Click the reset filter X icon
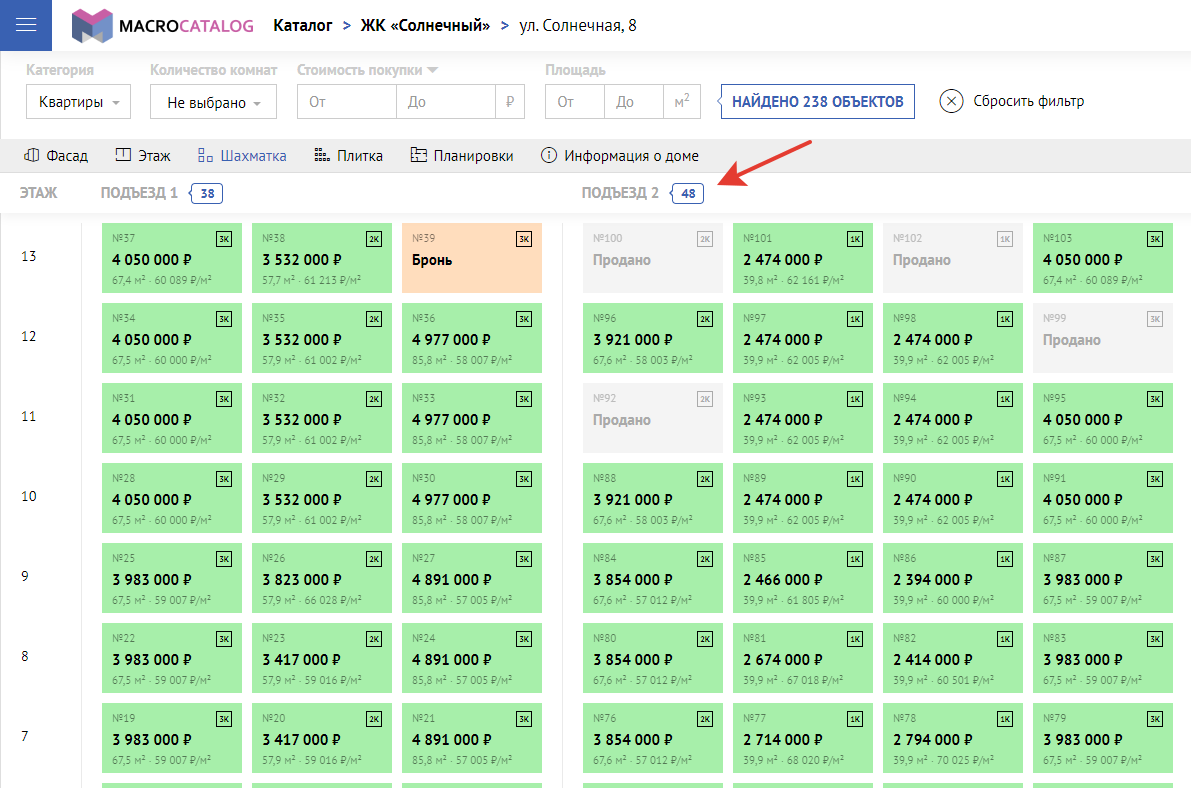This screenshot has width=1191, height=788. (x=951, y=101)
